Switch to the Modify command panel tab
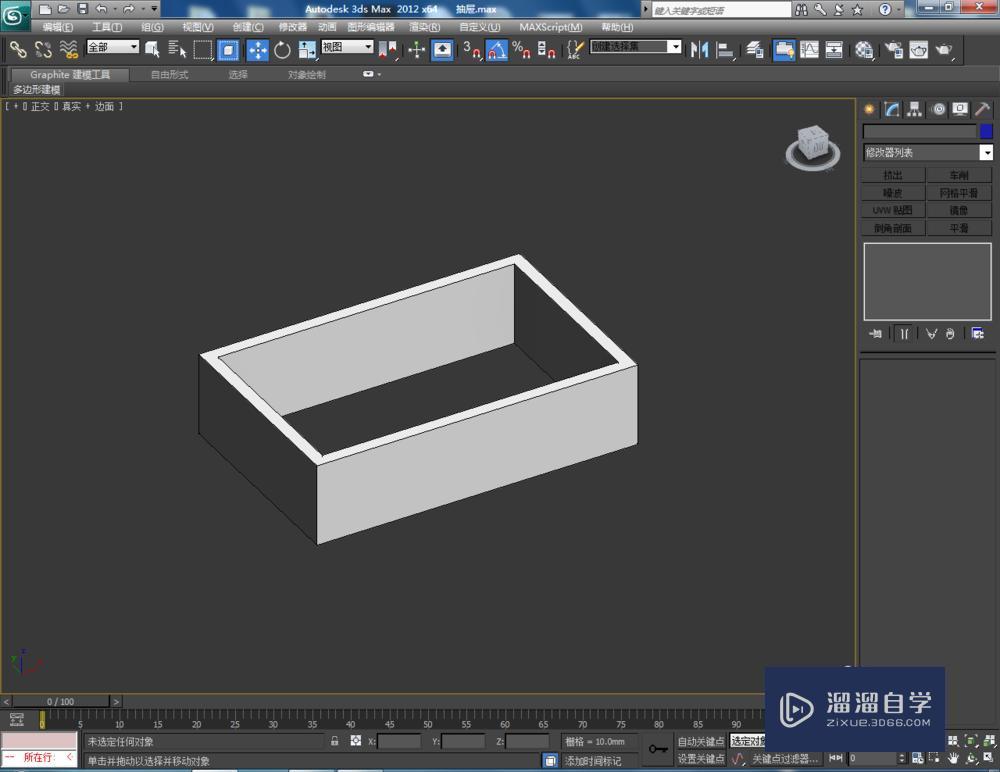Image resolution: width=1000 pixels, height=772 pixels. pos(892,109)
